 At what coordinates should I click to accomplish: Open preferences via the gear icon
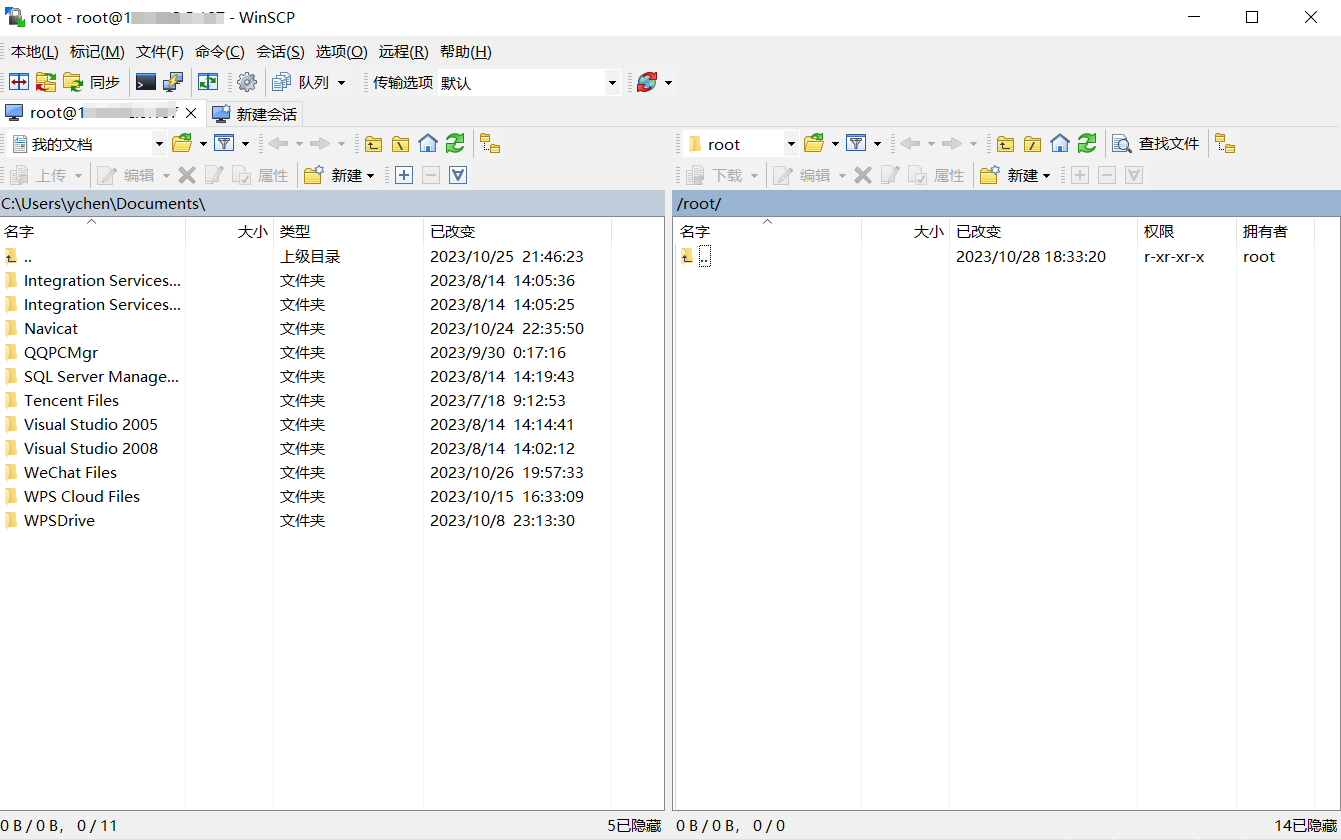(x=247, y=82)
